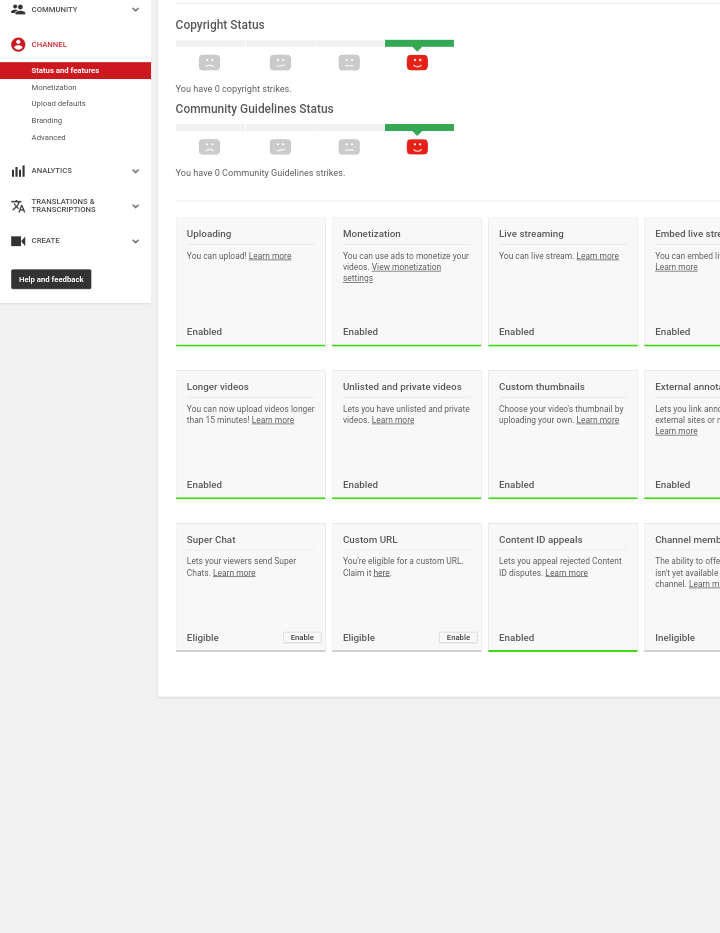Expand the Community section chevron
This screenshot has width=720, height=933.
tap(136, 10)
